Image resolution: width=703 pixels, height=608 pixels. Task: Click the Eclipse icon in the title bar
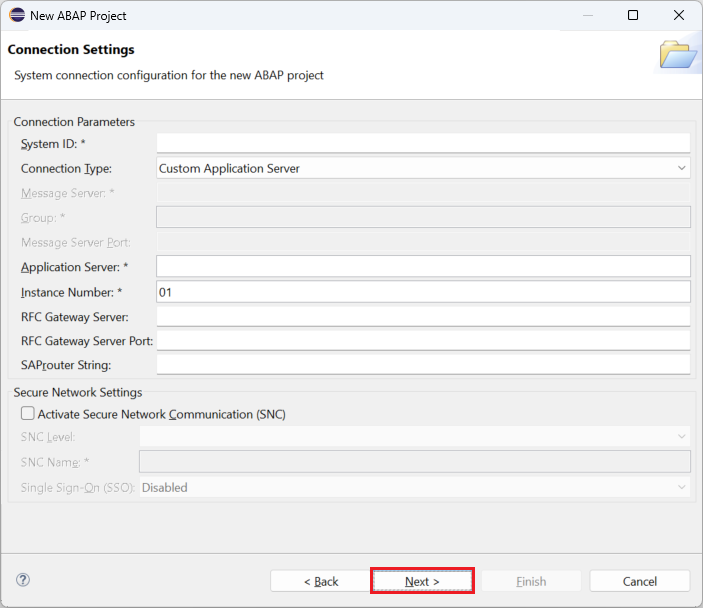17,16
